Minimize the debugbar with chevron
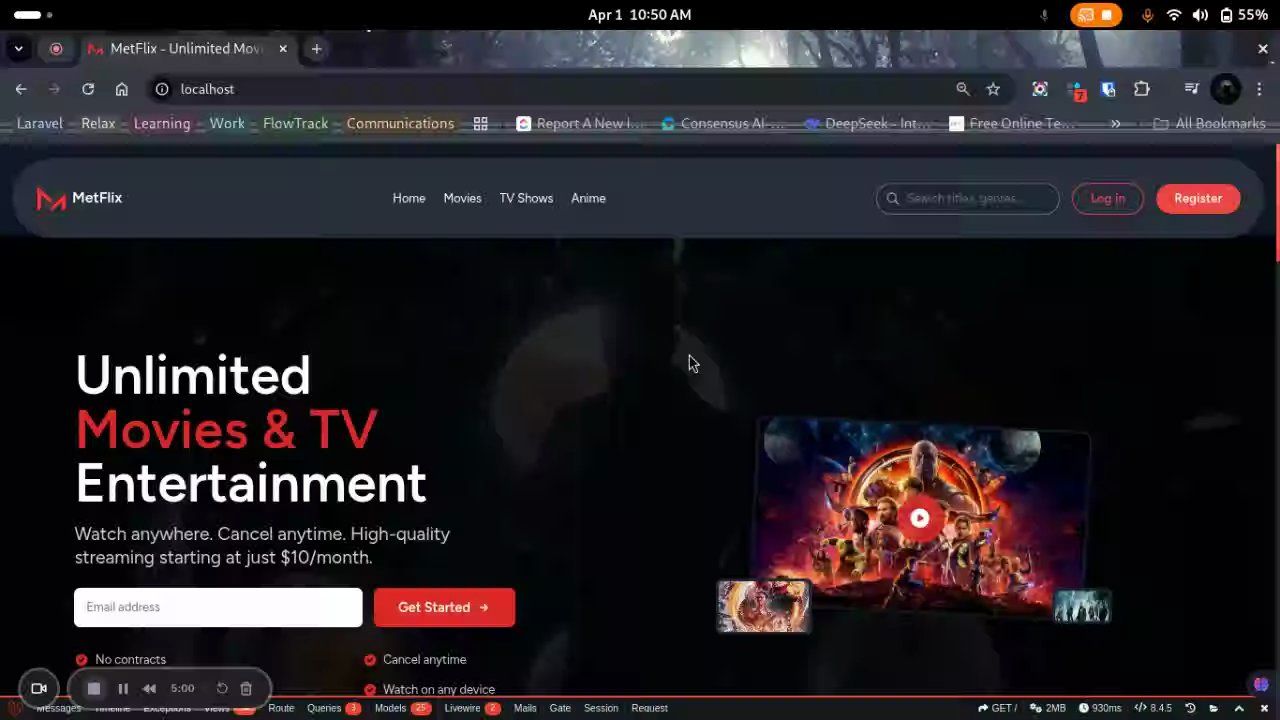Viewport: 1280px width, 720px height. click(1240, 708)
